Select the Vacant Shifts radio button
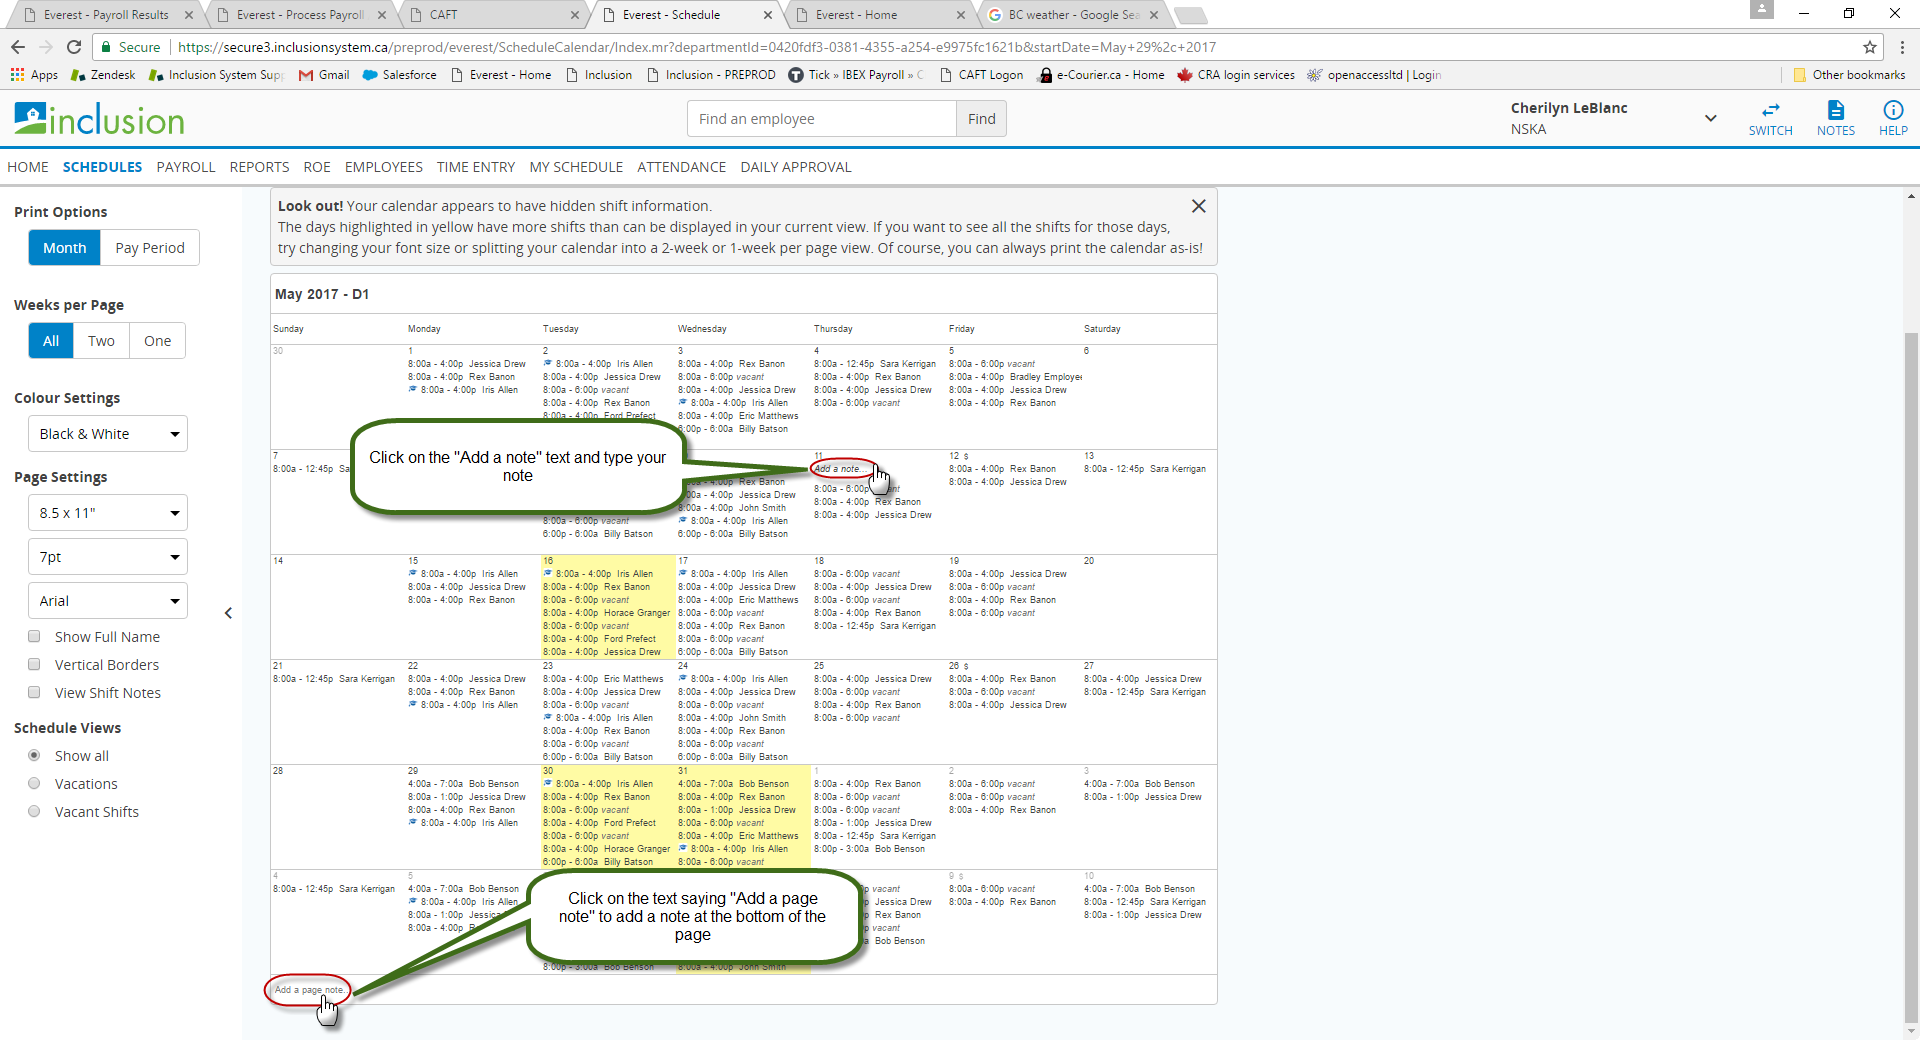Screen dimensions: 1920x1040 point(34,811)
